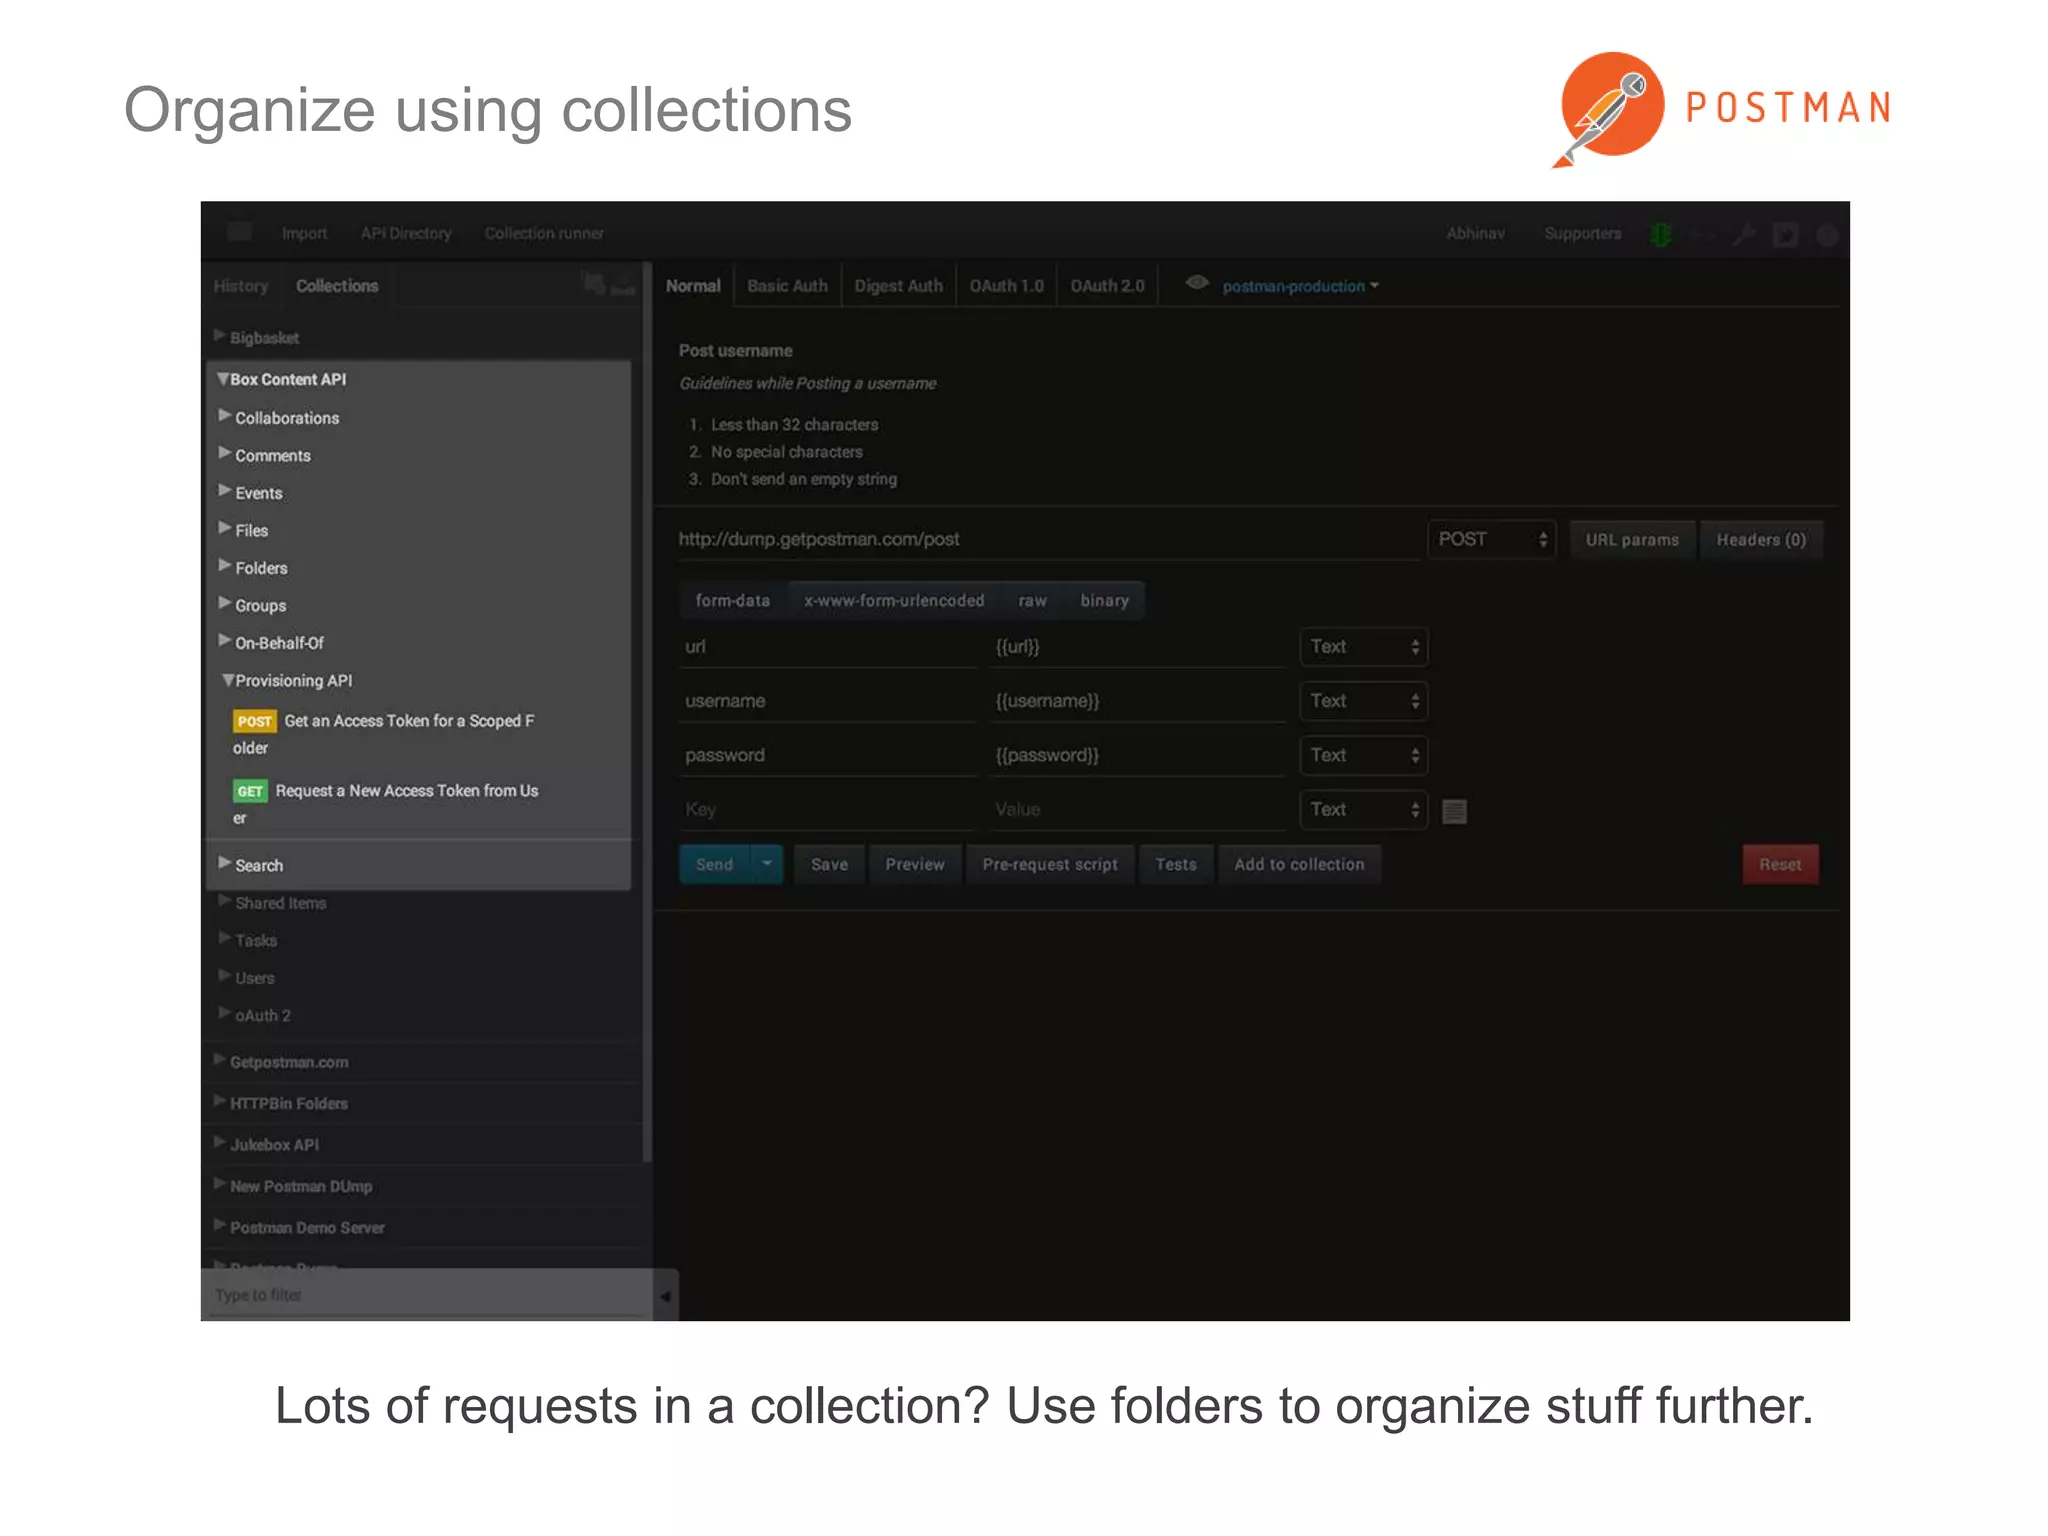Viewport: 2048px width, 1536px height.
Task: Click the environment quick-look eye icon
Action: point(1196,283)
